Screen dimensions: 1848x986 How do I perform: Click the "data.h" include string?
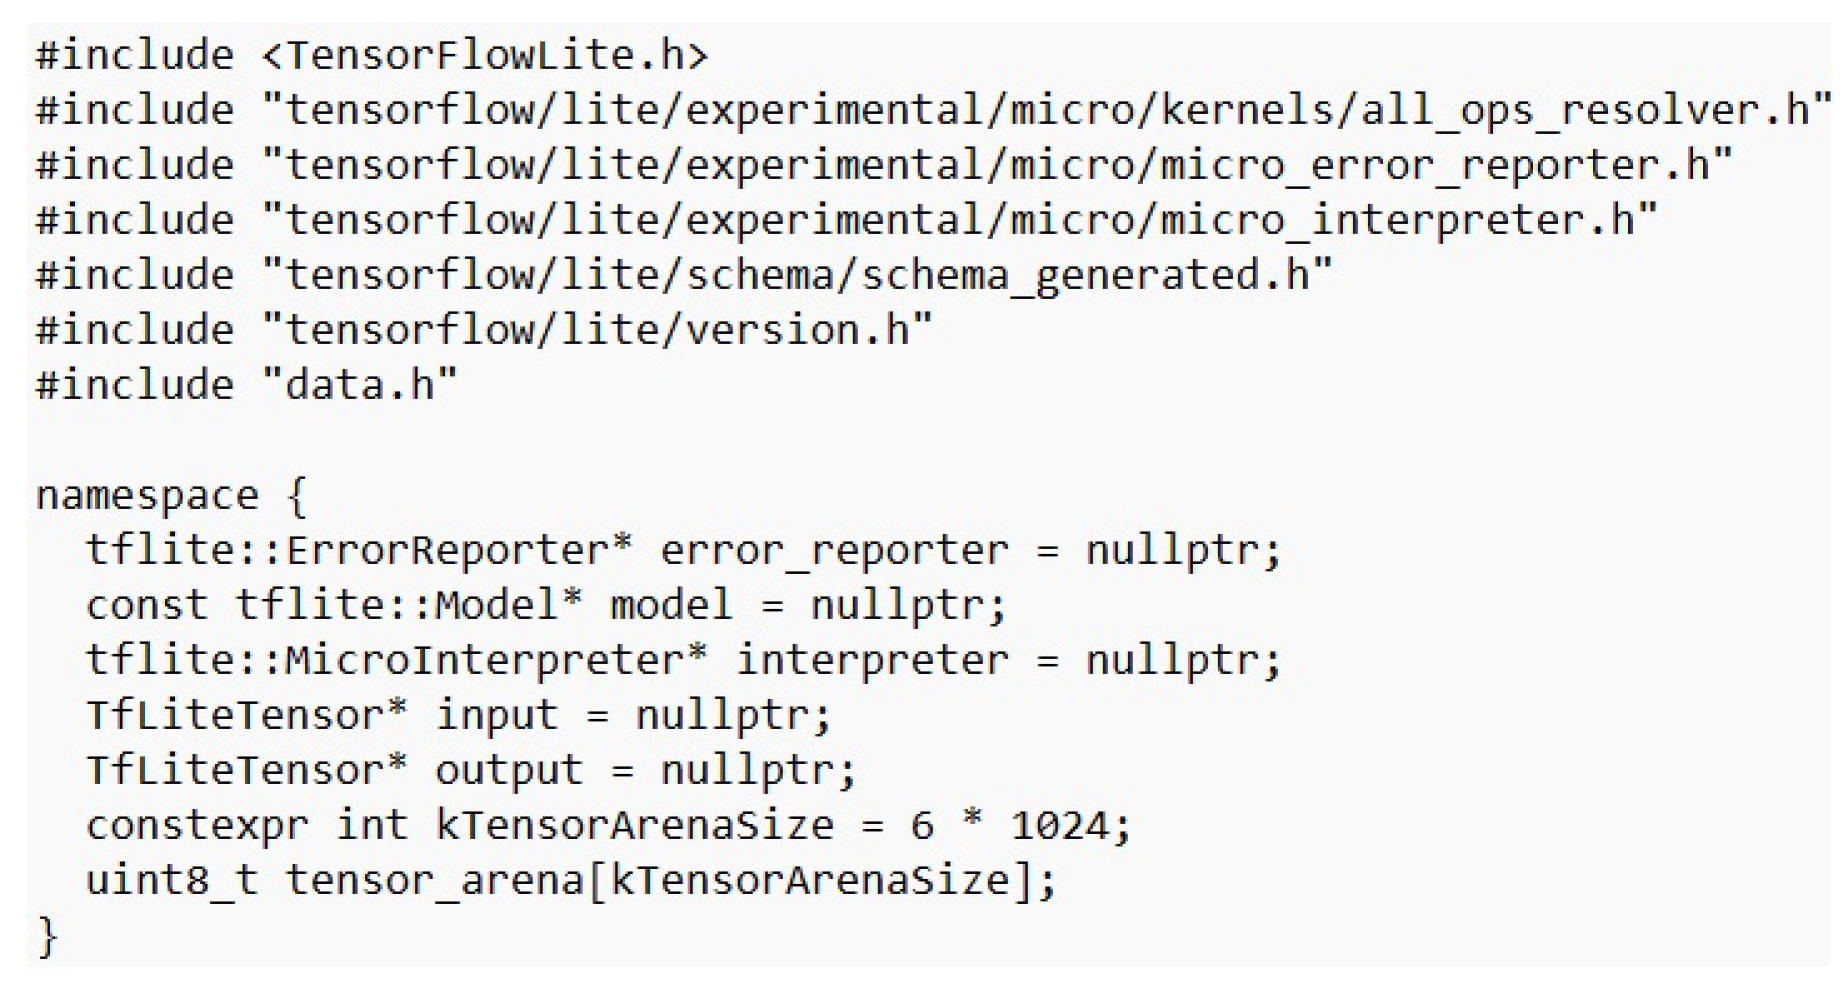pyautogui.click(x=358, y=385)
